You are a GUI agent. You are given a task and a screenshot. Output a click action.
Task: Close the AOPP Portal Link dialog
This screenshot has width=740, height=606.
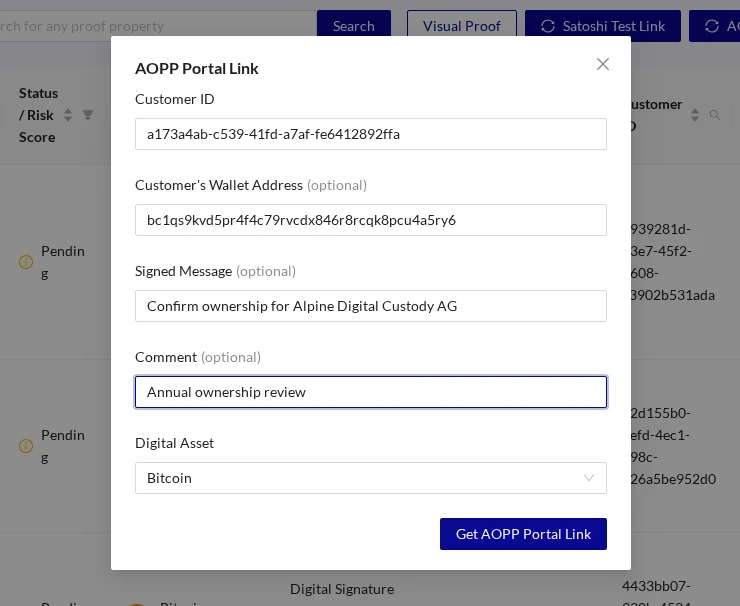tap(603, 64)
